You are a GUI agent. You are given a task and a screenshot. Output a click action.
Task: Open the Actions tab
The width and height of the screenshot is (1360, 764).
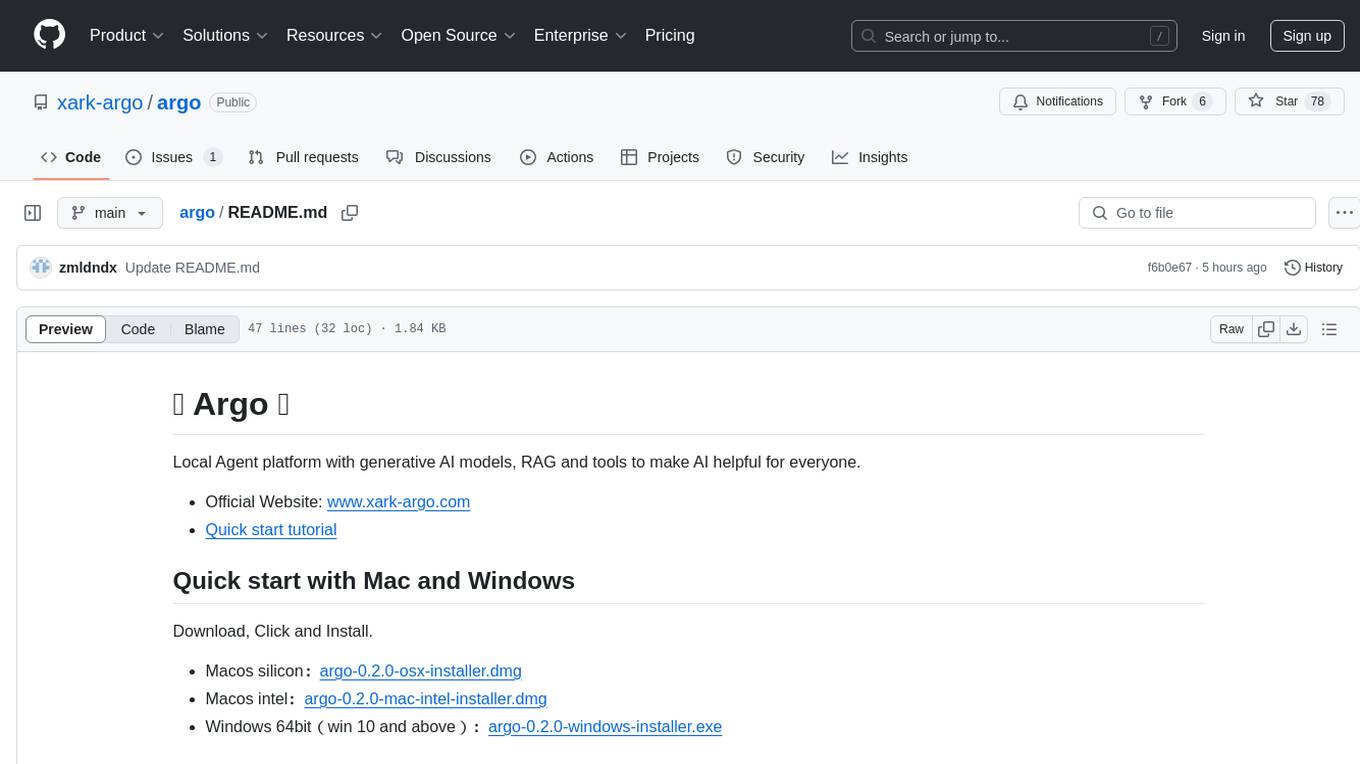(x=557, y=157)
